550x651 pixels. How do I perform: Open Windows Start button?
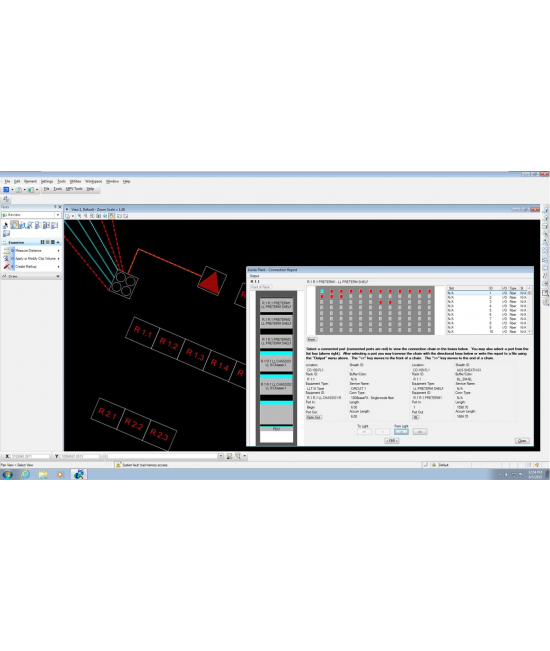tap(7, 474)
